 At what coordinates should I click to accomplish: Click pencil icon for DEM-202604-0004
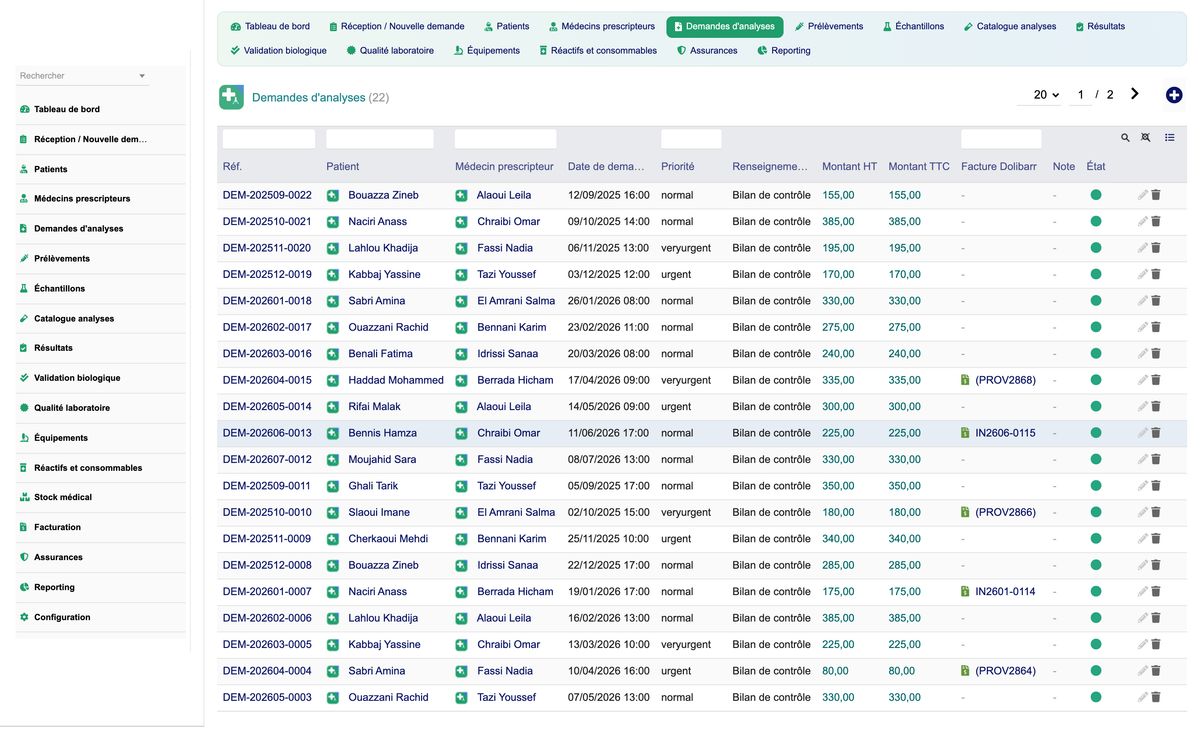pyautogui.click(x=1143, y=671)
